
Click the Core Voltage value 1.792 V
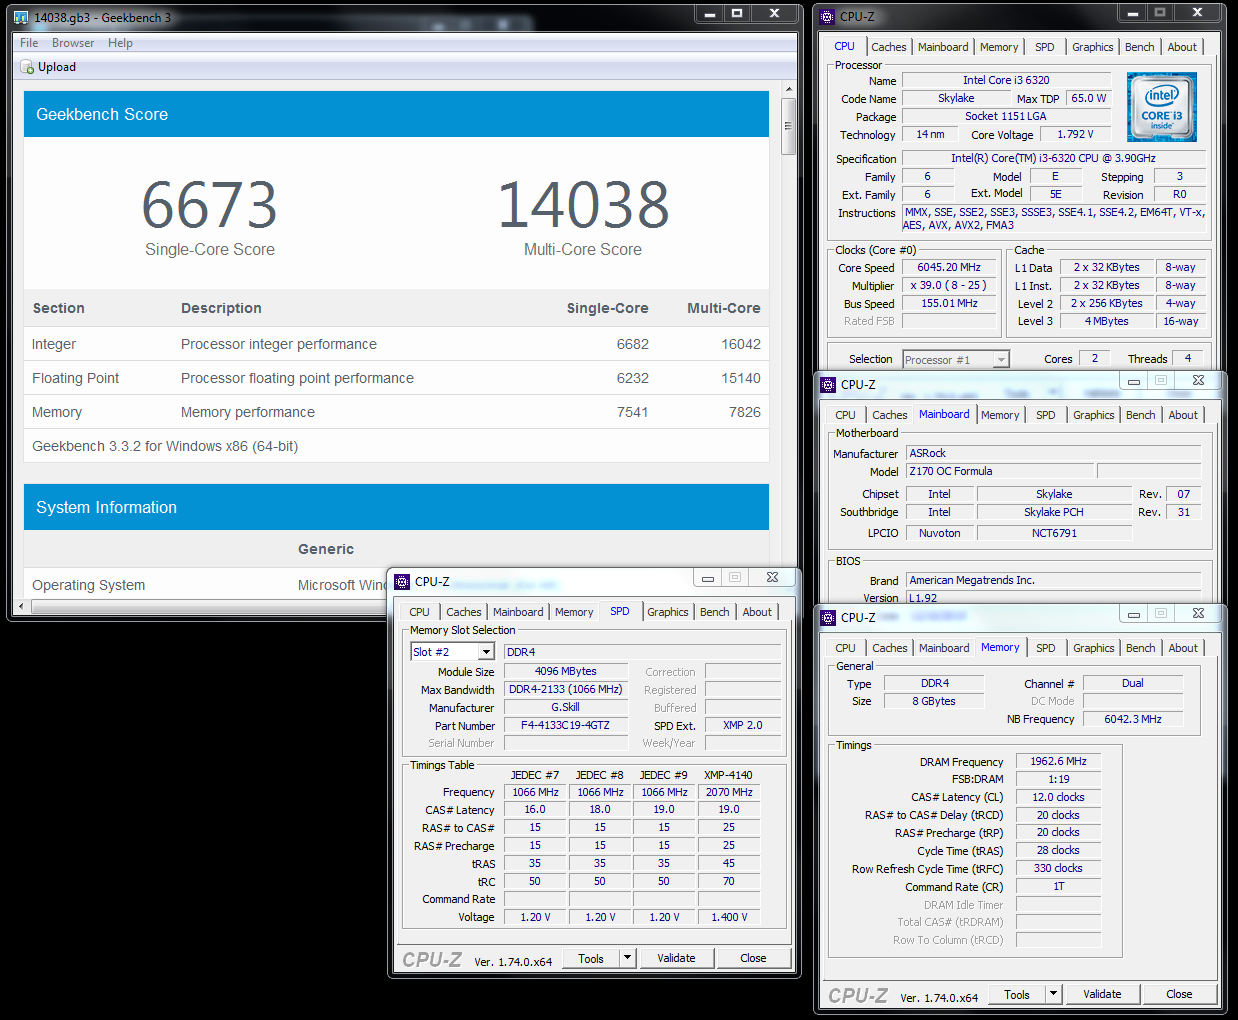point(1075,134)
